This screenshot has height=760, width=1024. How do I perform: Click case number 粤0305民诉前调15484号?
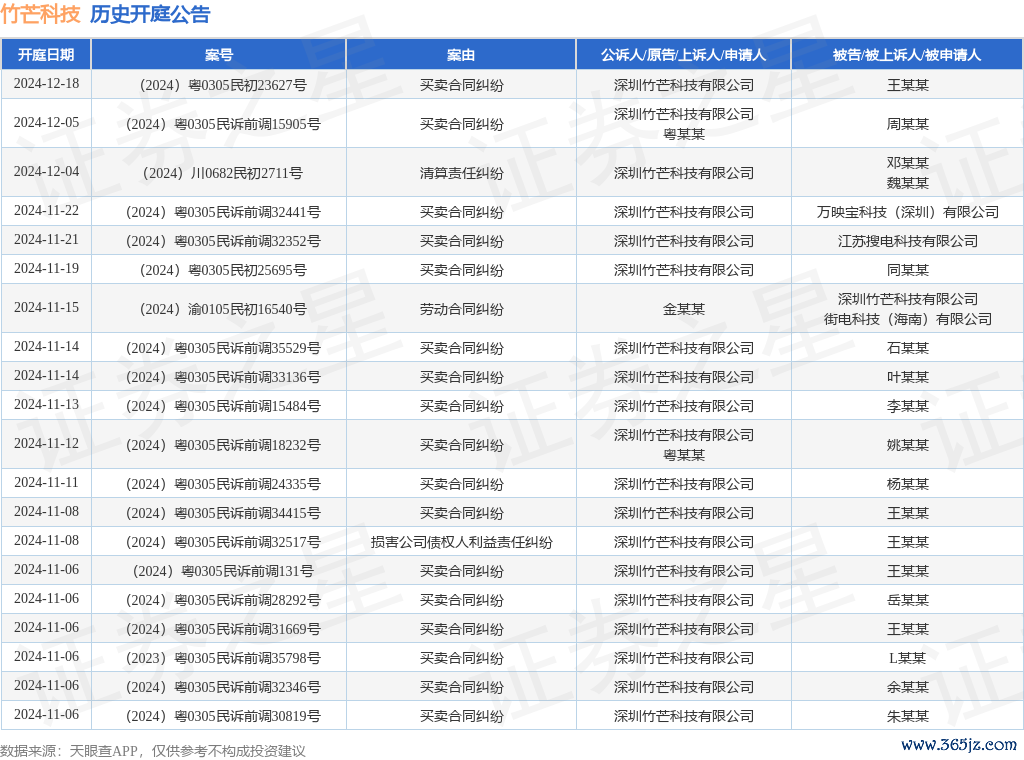tap(223, 406)
